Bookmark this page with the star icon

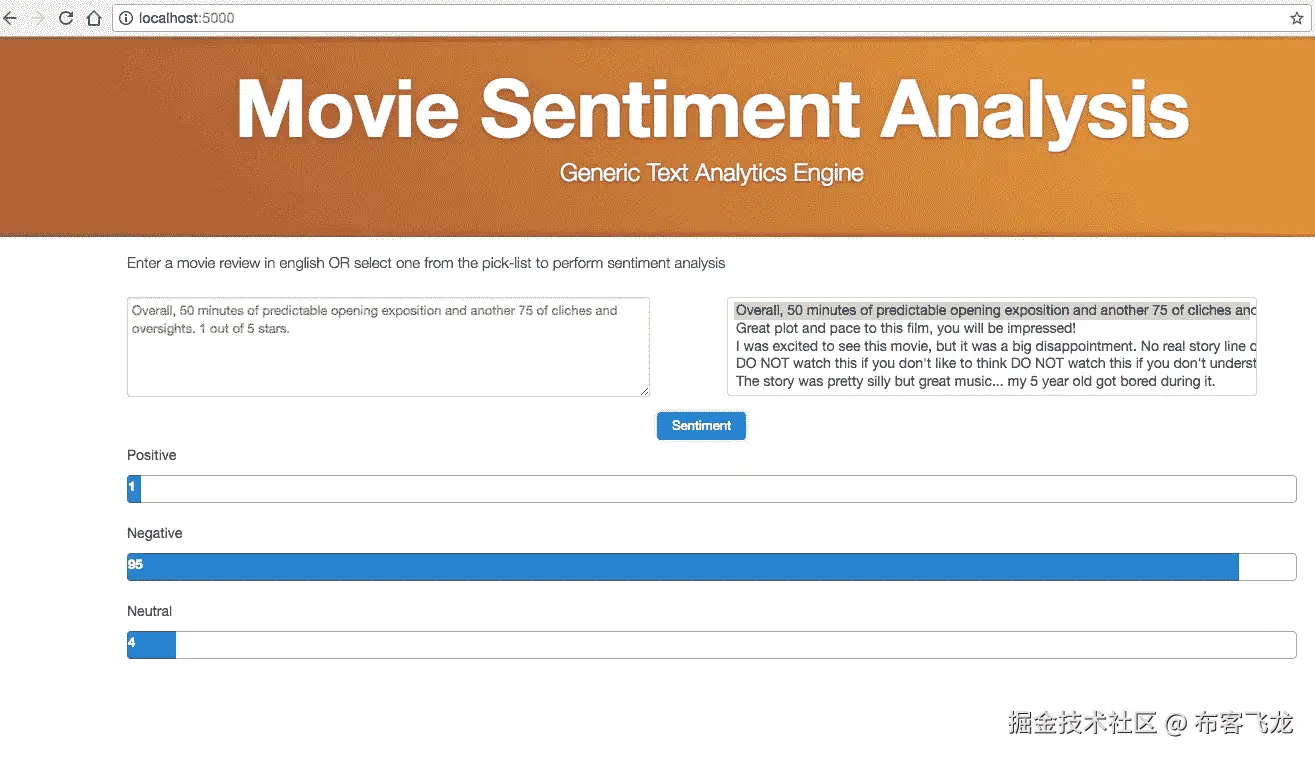click(x=1297, y=18)
